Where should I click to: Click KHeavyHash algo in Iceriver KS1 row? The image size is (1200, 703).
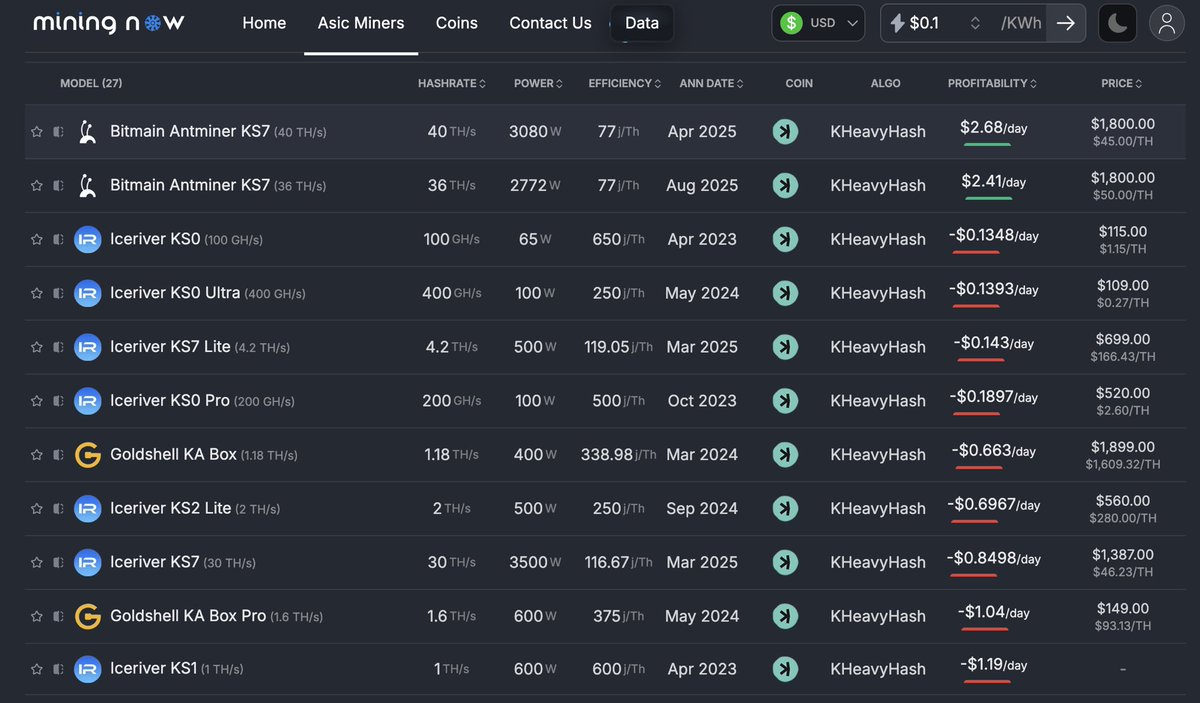coord(878,669)
